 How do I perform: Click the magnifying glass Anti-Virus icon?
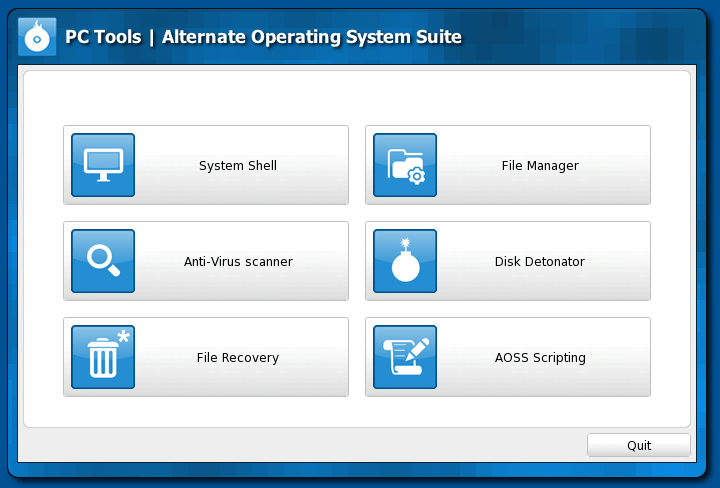pos(103,261)
